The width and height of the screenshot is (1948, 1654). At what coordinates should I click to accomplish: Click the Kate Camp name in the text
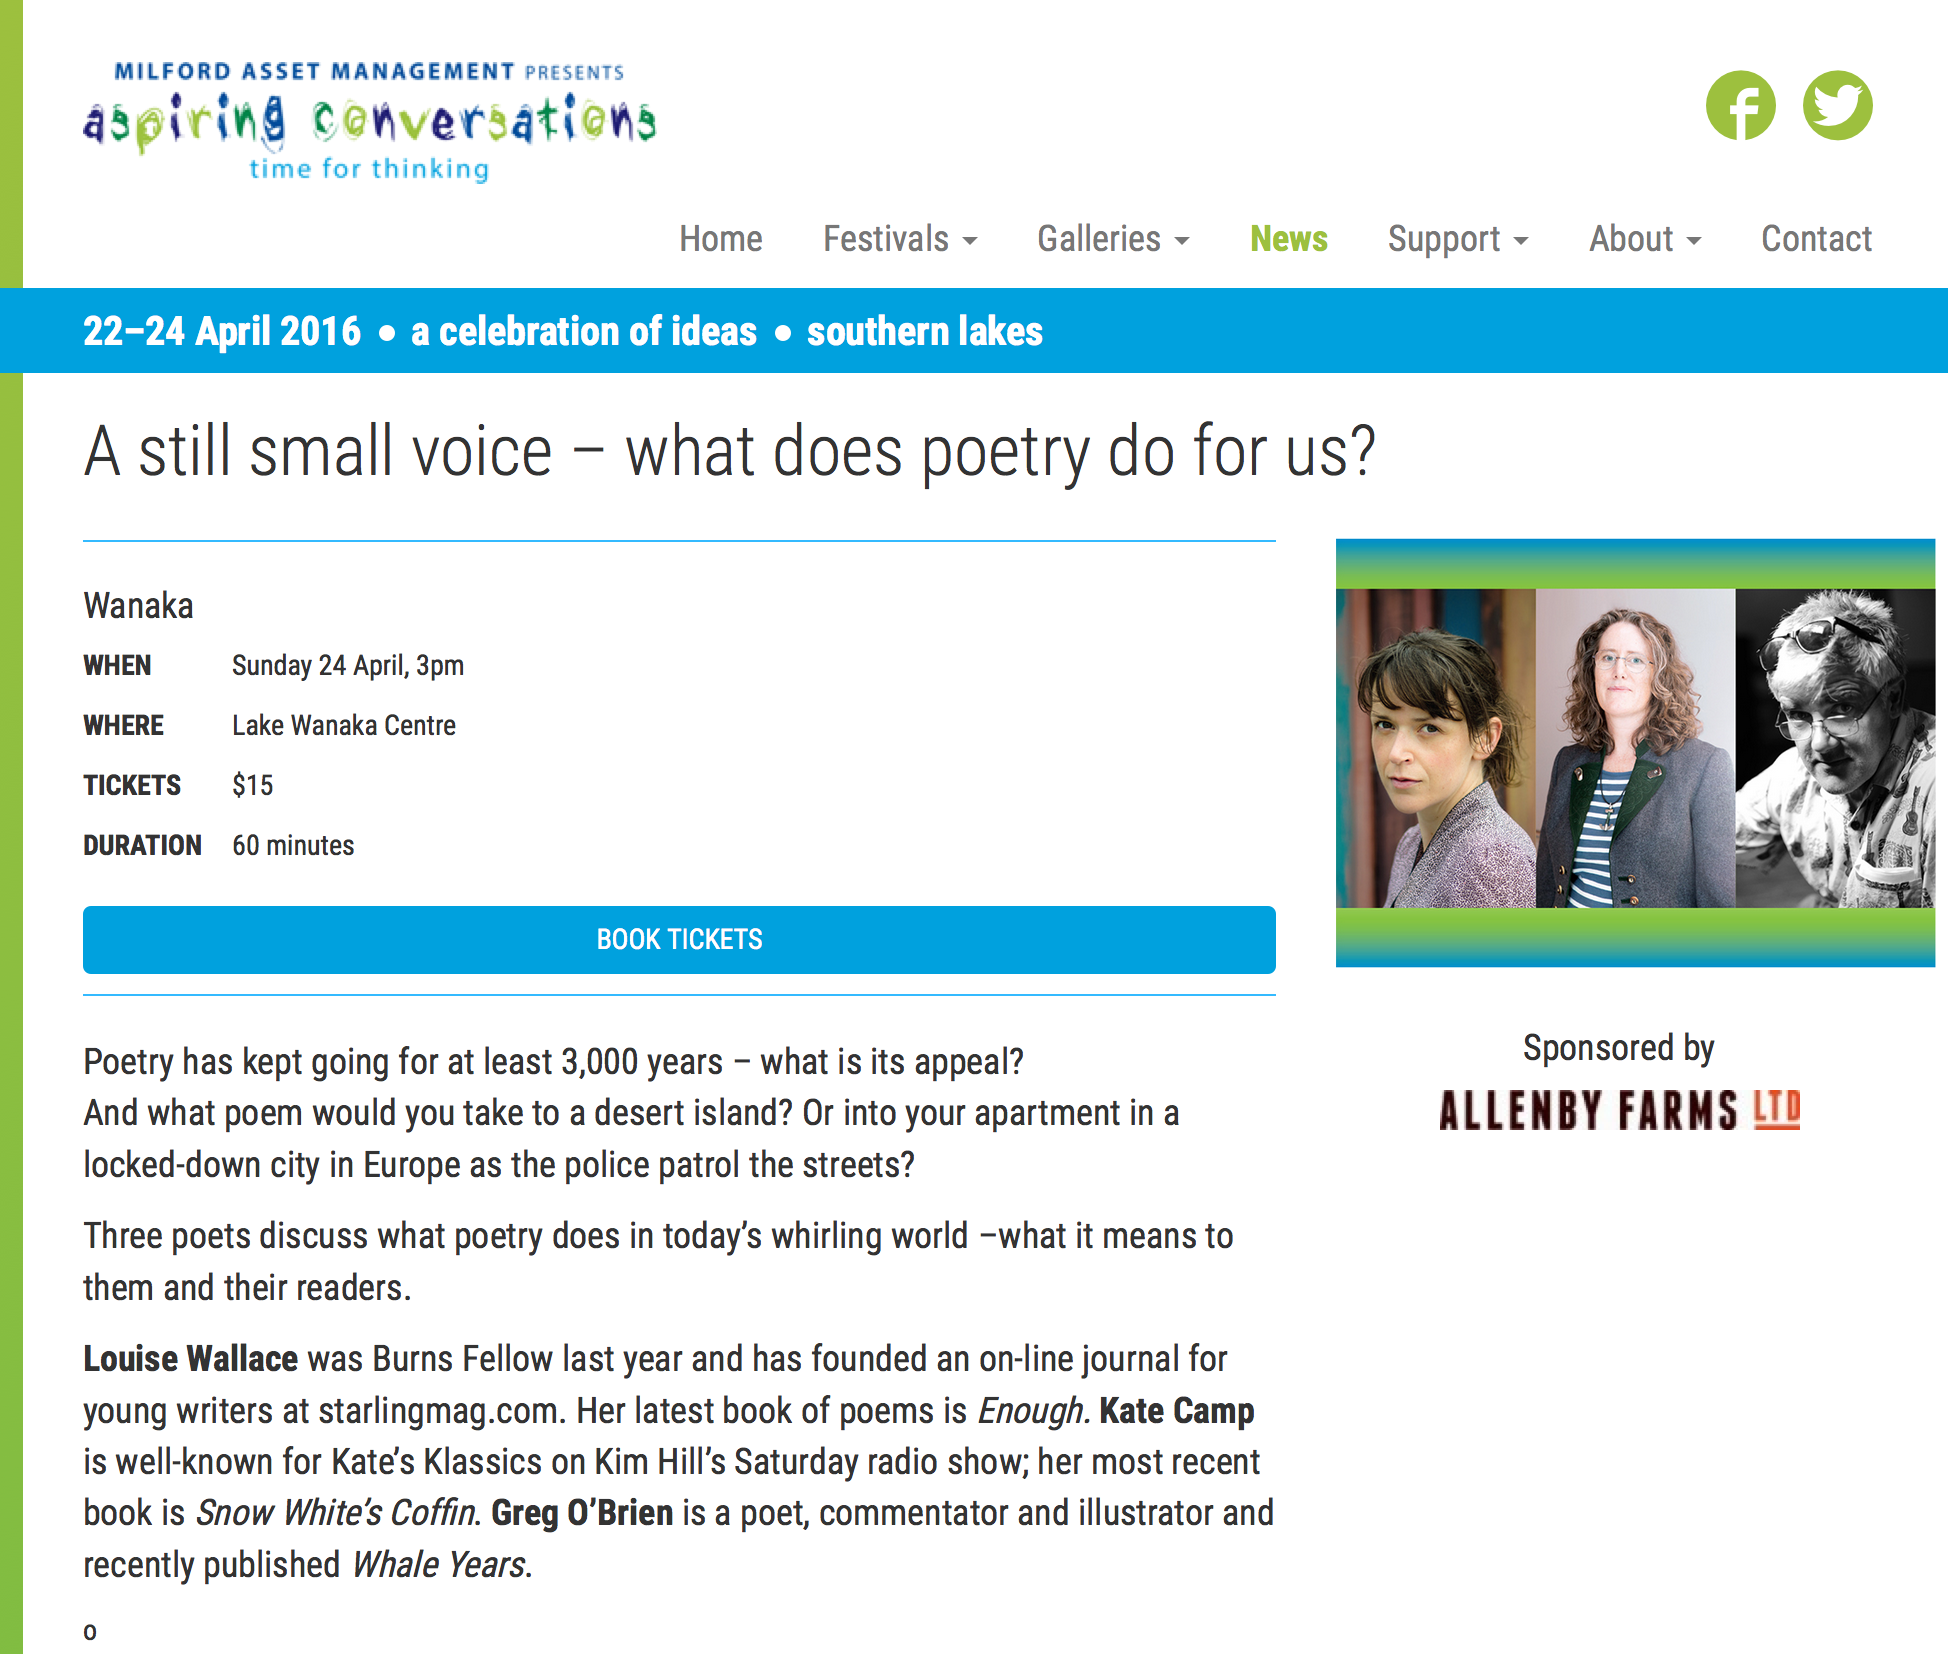(1176, 1411)
